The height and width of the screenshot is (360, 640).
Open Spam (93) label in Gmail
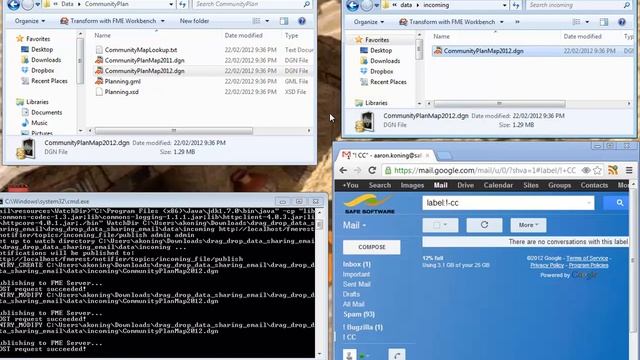tap(359, 314)
